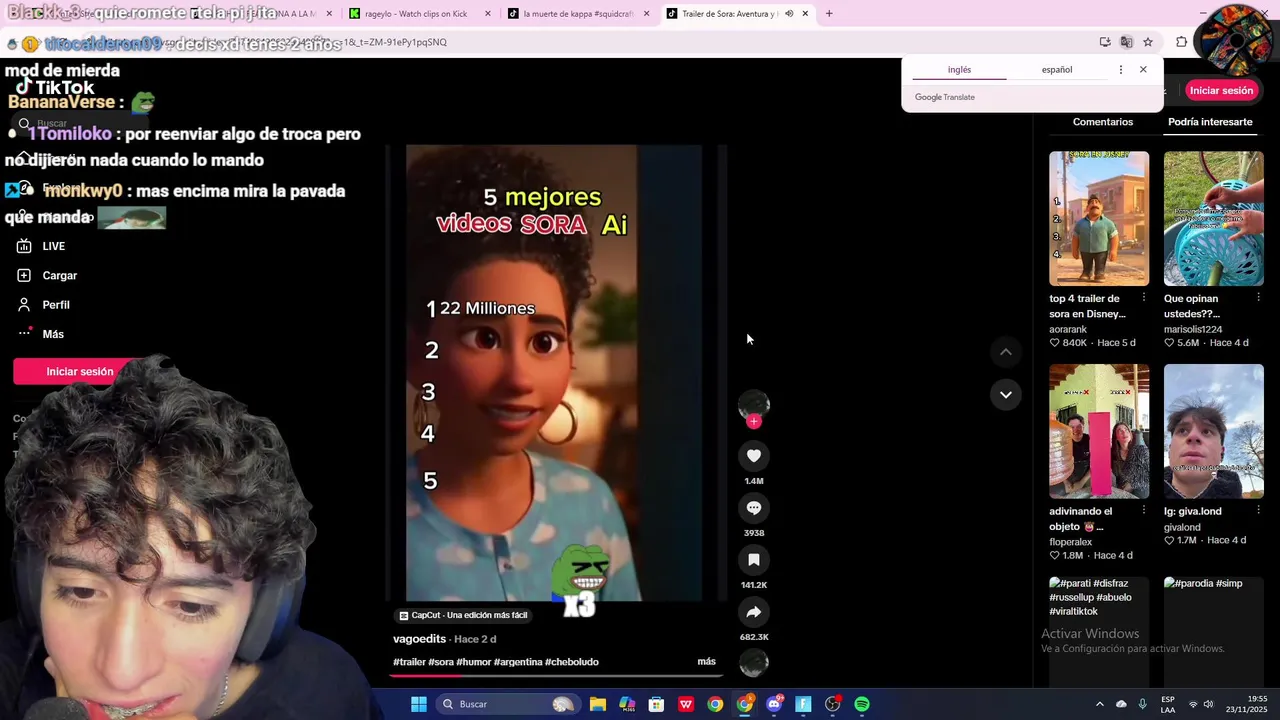
Task: Select español in the translate popup
Action: (x=1057, y=70)
